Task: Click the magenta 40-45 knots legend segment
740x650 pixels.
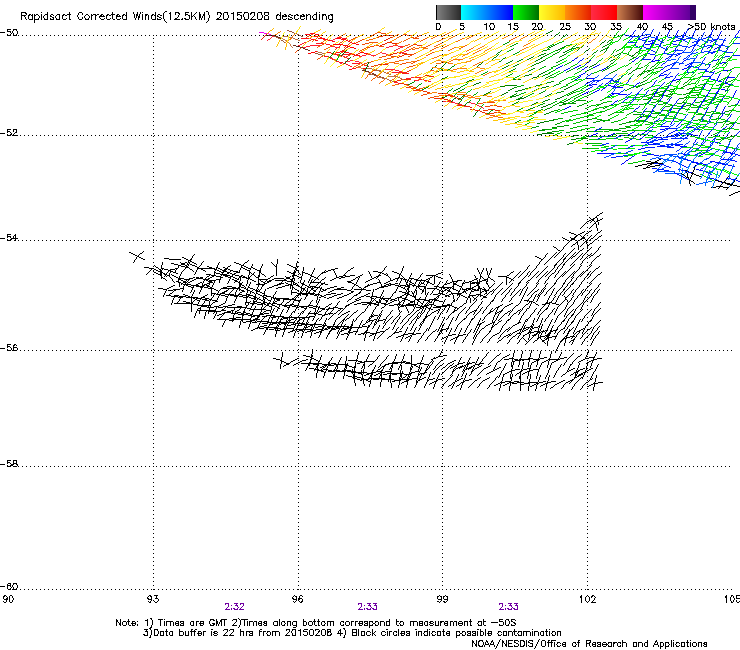Action: tap(656, 12)
